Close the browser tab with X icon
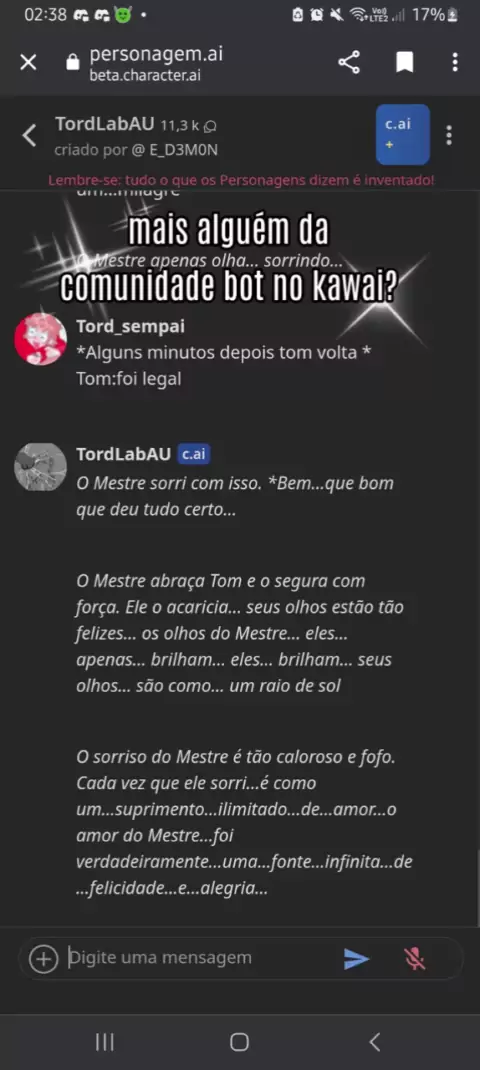 [x=28, y=63]
